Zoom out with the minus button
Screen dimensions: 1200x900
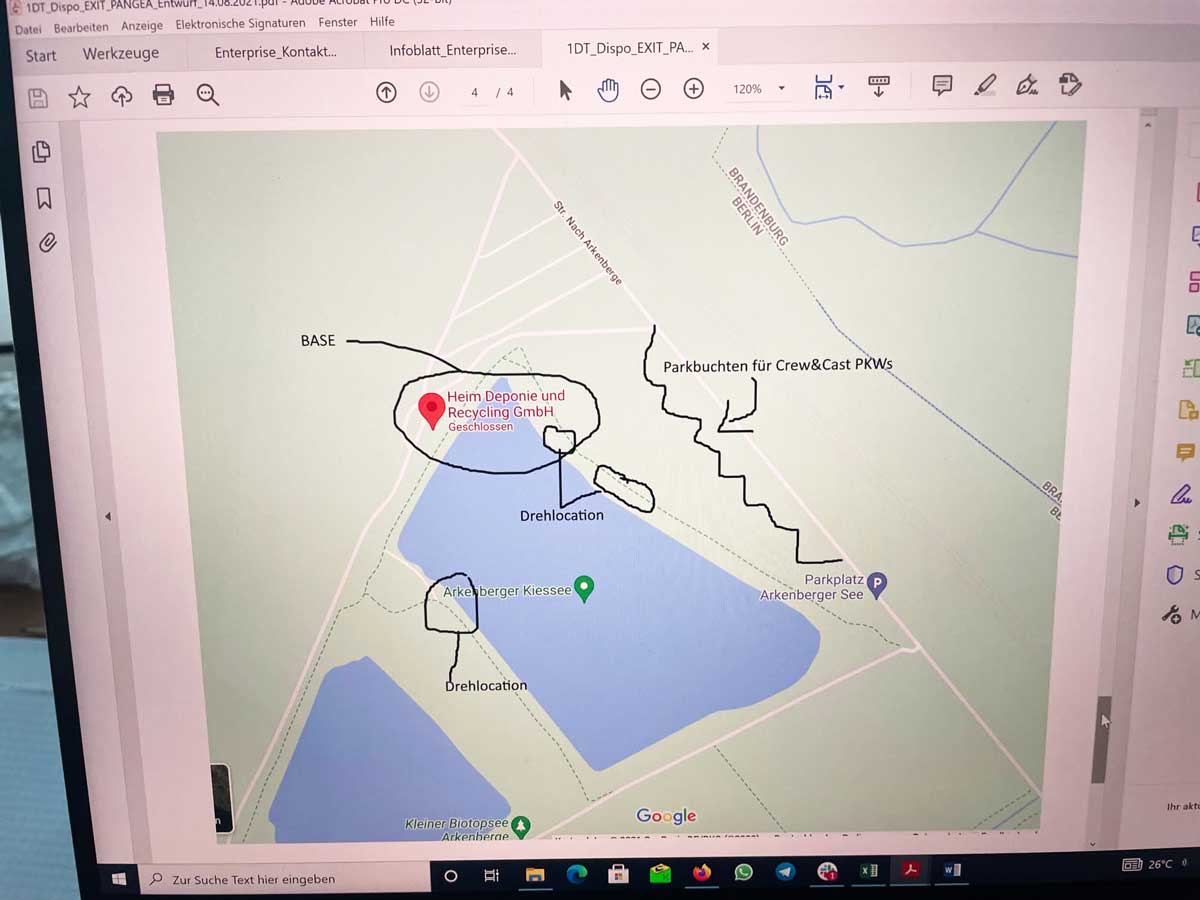[651, 90]
